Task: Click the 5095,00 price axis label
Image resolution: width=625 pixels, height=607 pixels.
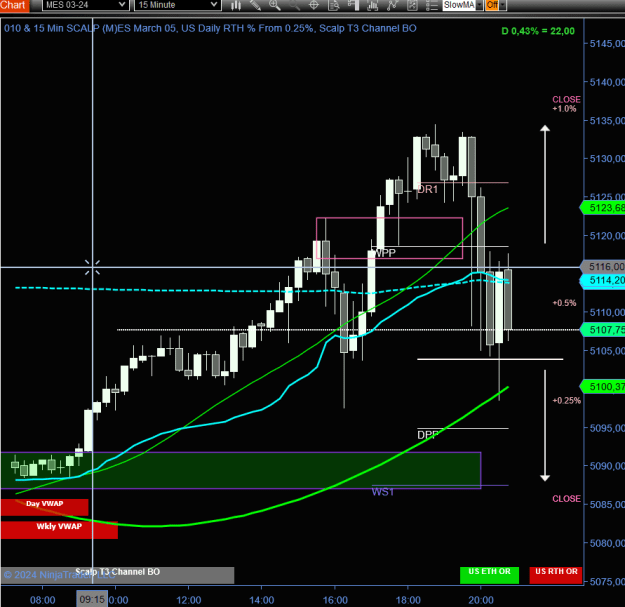Action: coord(607,428)
